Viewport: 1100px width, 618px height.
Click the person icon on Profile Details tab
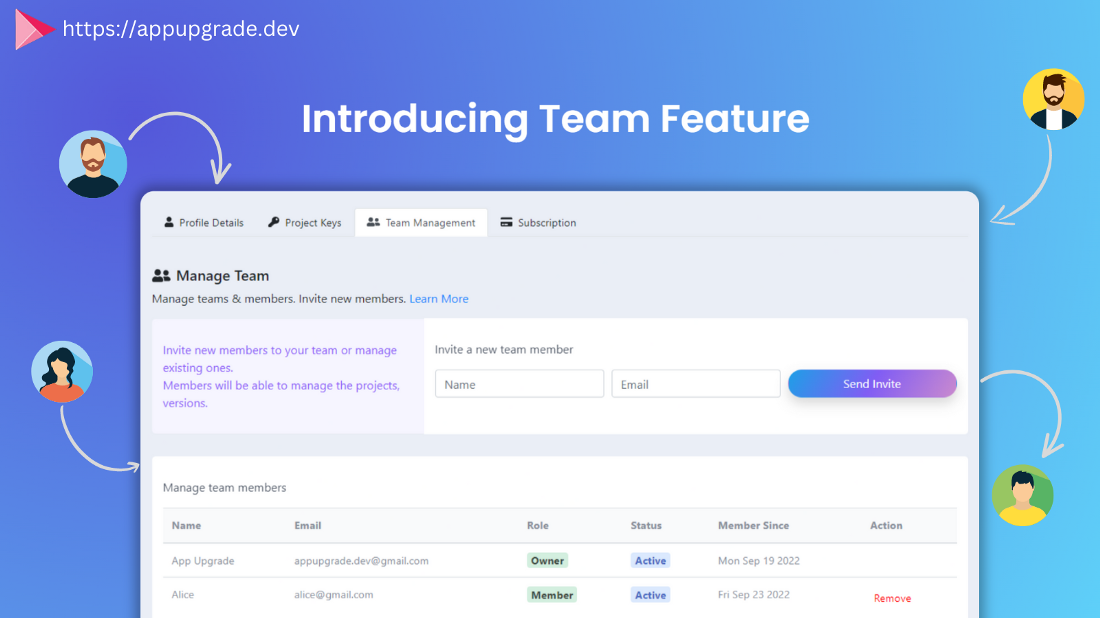pos(169,222)
